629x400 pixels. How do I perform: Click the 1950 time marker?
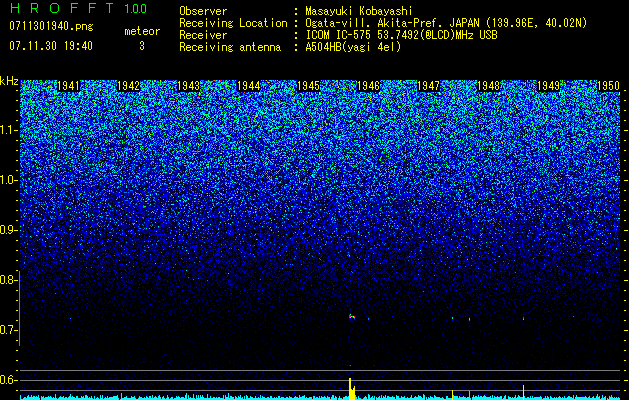608,86
